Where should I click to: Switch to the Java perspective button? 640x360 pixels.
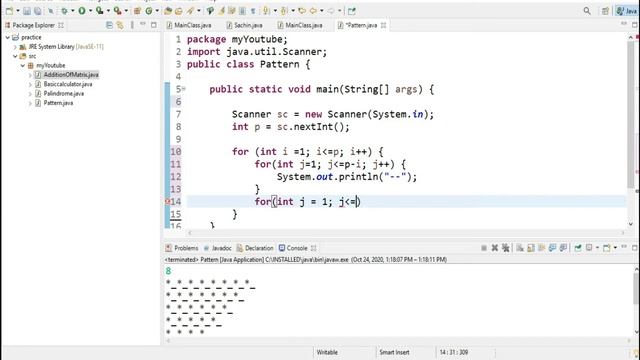pyautogui.click(x=627, y=11)
